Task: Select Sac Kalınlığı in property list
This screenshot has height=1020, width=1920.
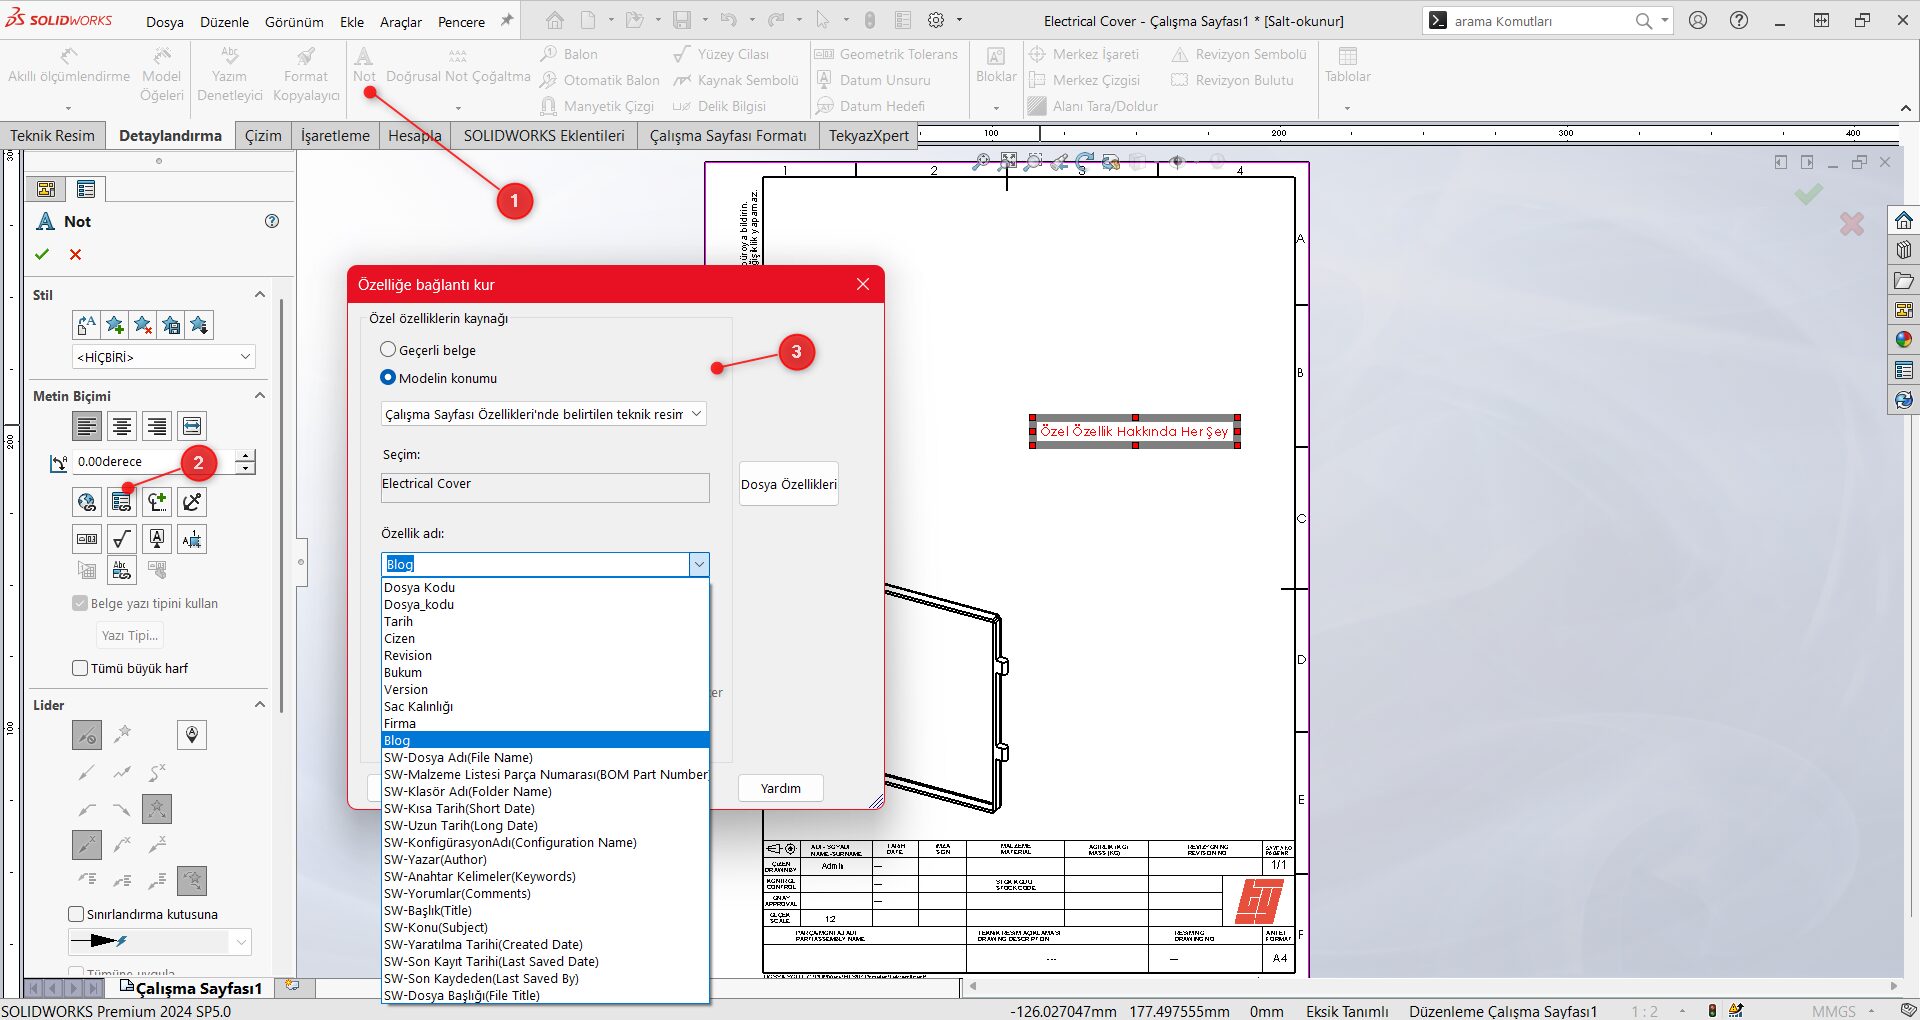Action: [x=545, y=706]
